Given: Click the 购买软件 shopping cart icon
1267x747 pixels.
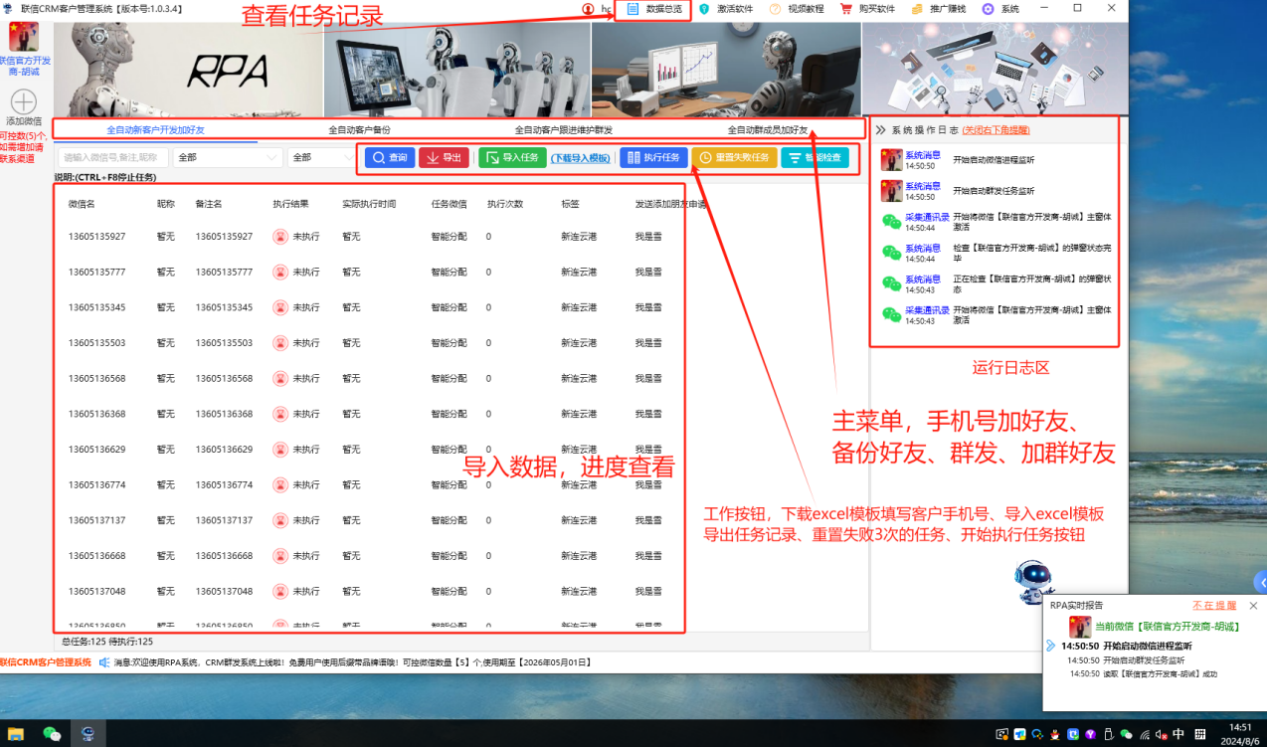Looking at the screenshot, I should tap(846, 8).
